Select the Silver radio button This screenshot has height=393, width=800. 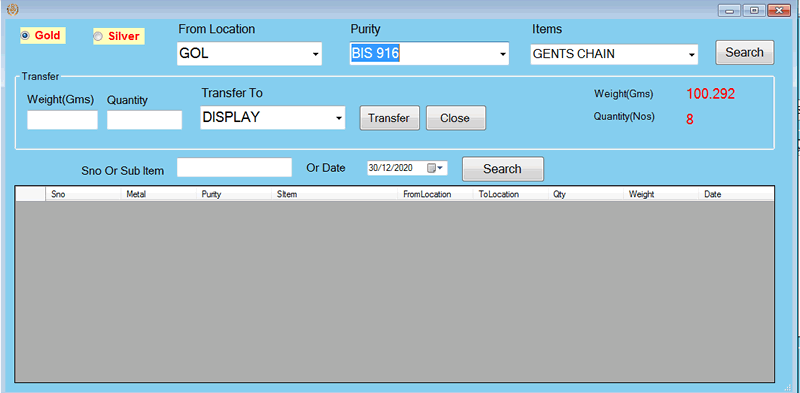coord(98,36)
